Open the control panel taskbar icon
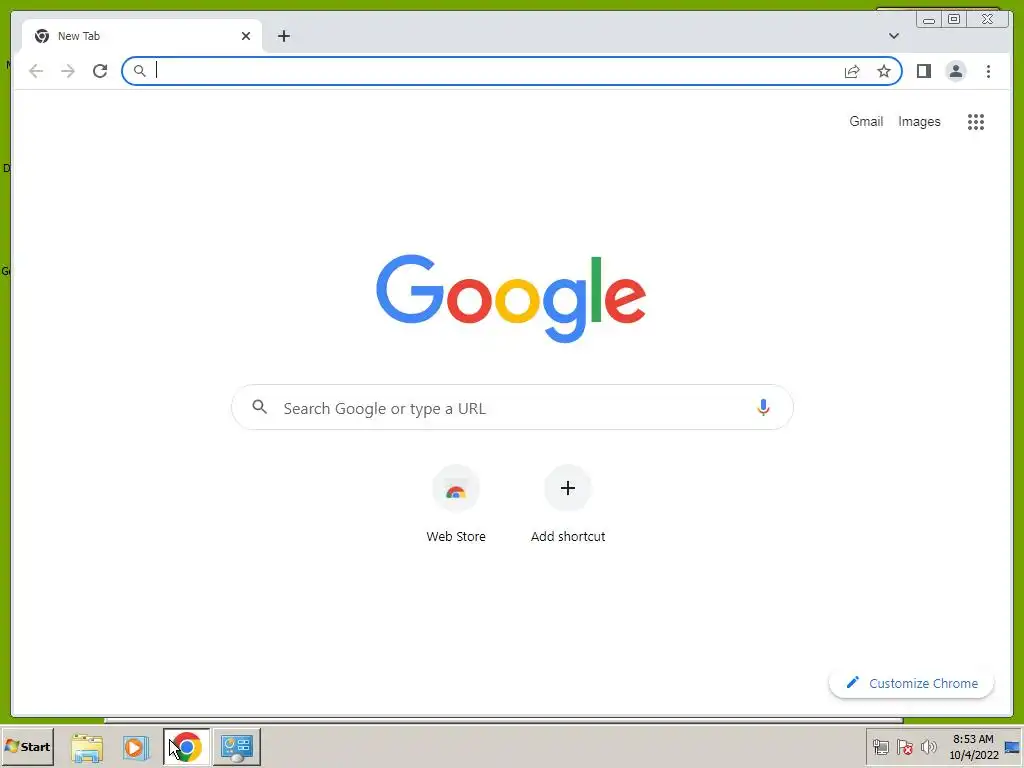Viewport: 1024px width, 768px height. (x=236, y=747)
